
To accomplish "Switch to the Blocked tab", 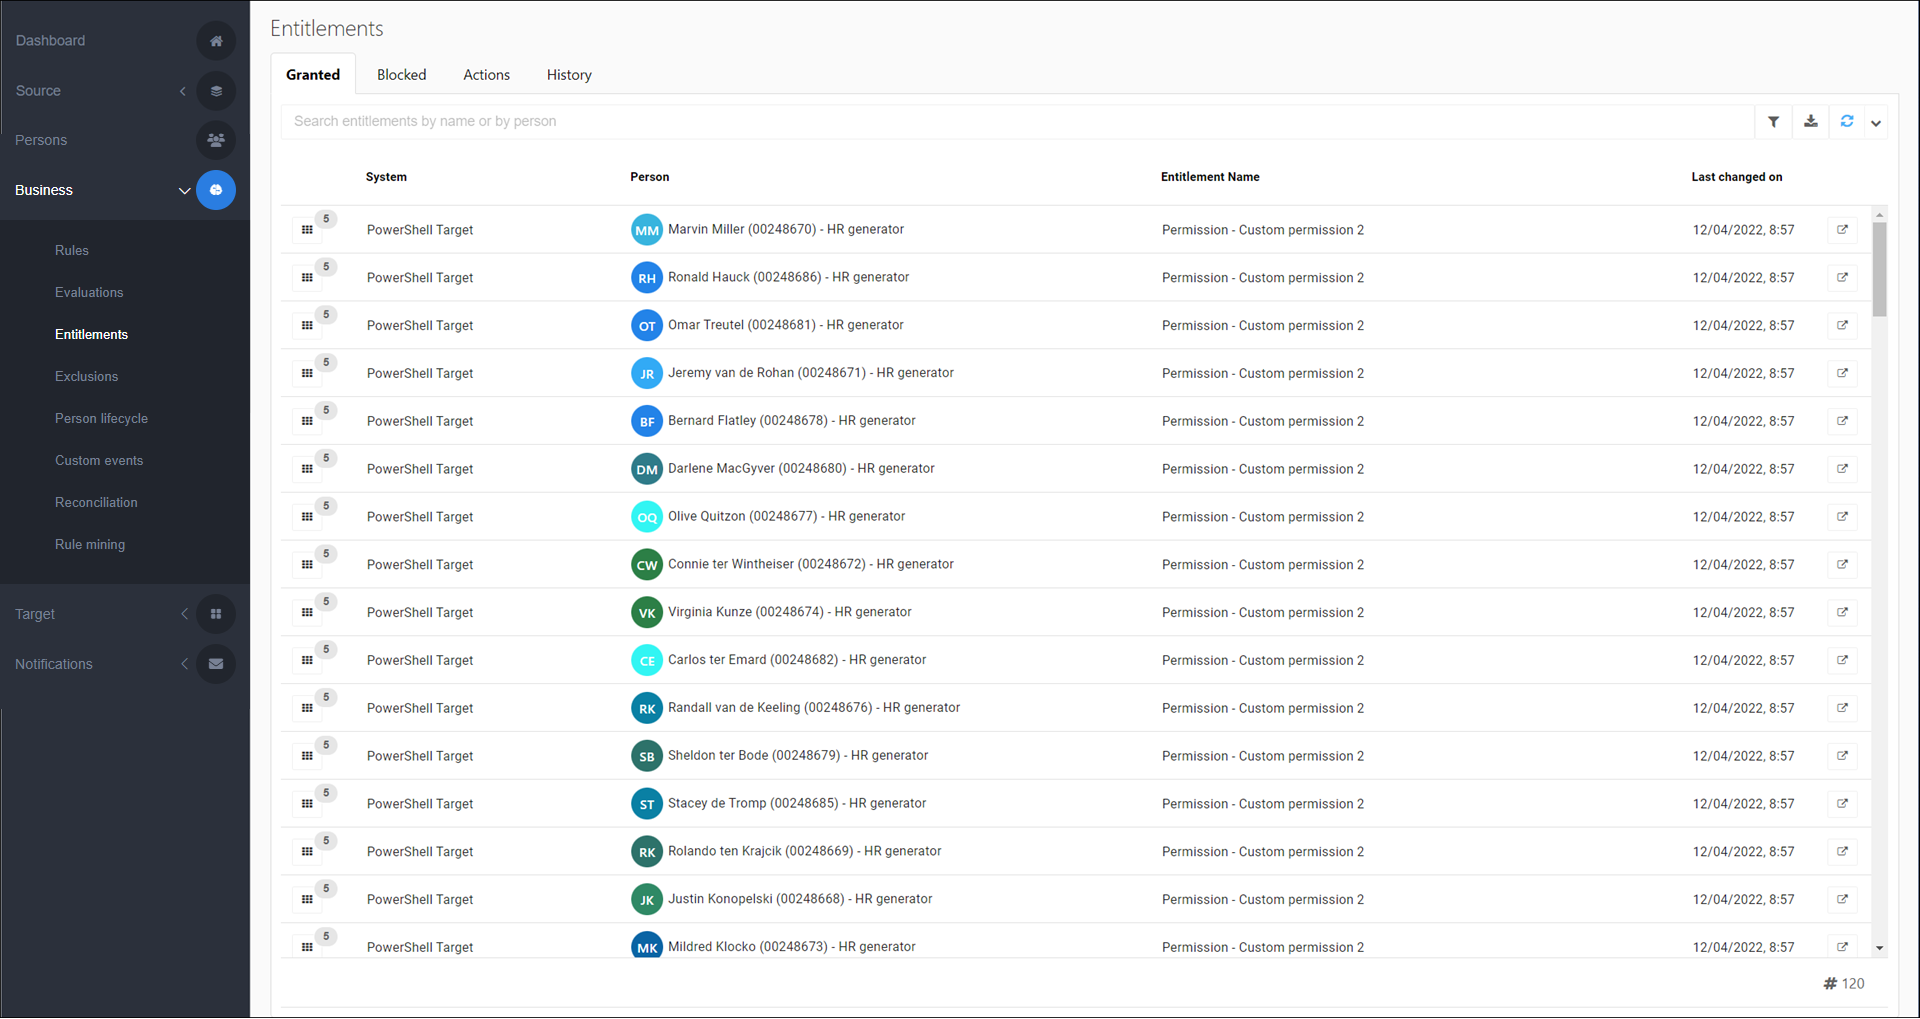I will tap(401, 75).
